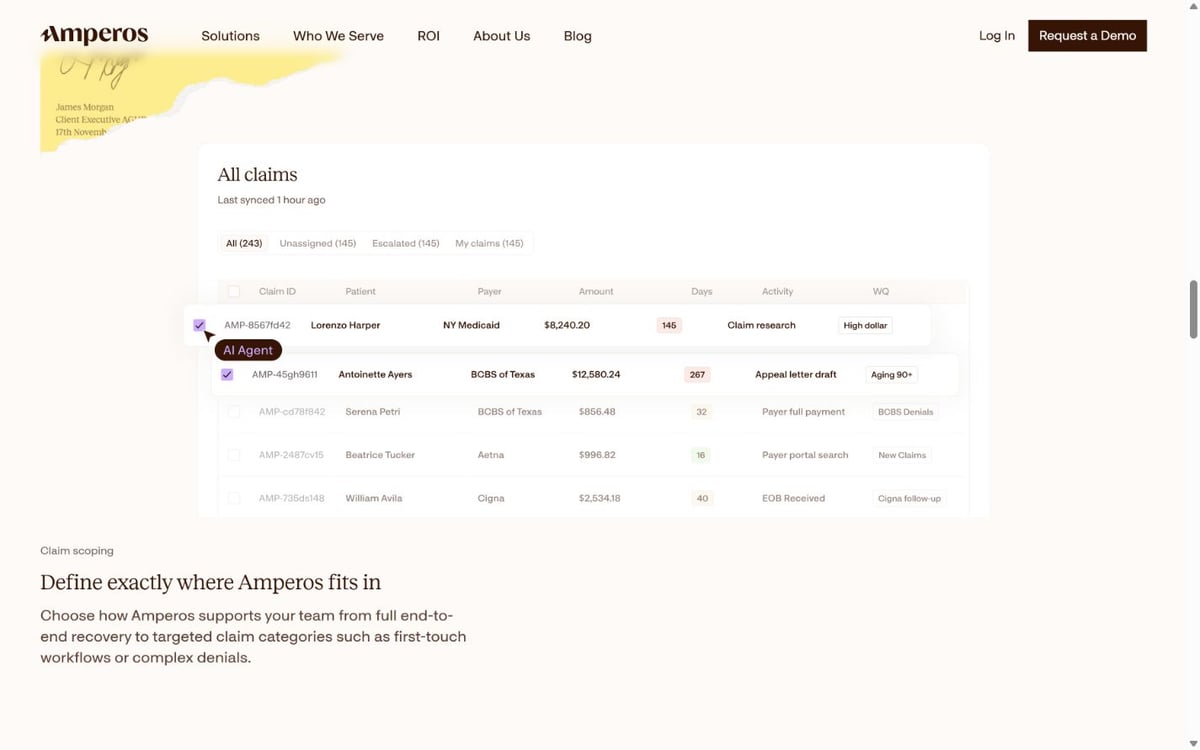Click the Amperos logo

(x=94, y=35)
